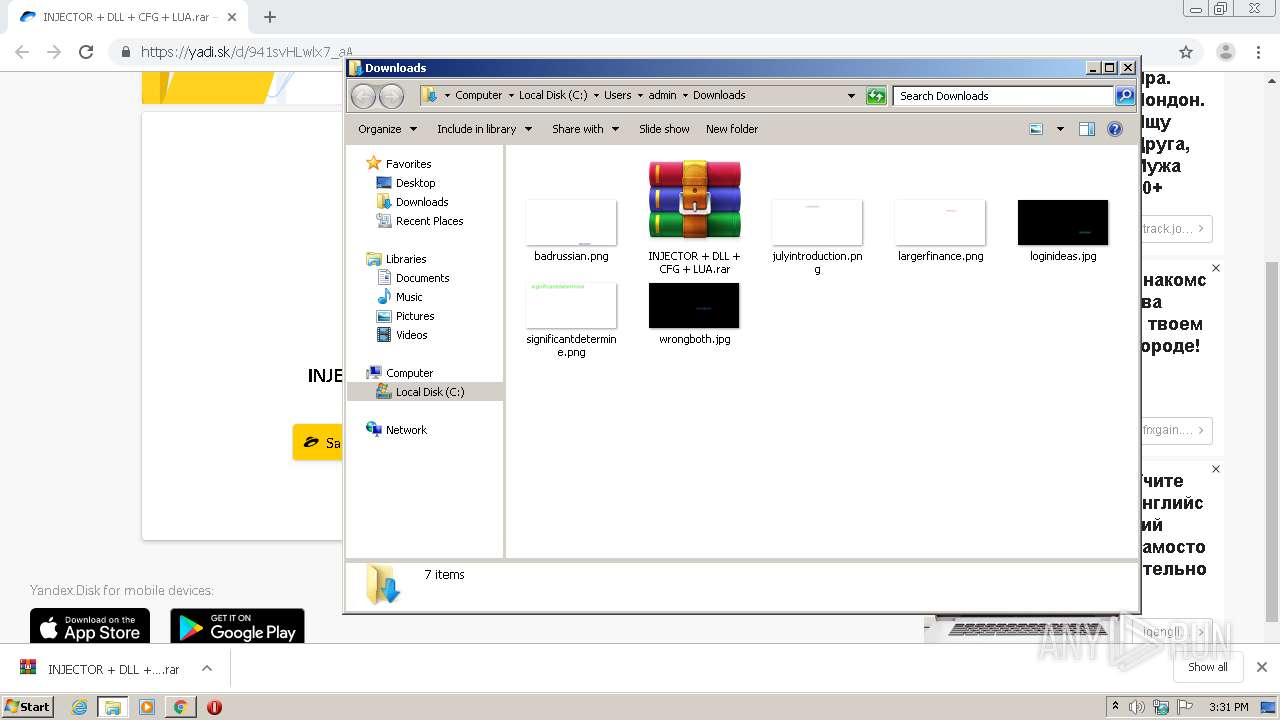Click the Chrome address bar URL

click(x=246, y=52)
